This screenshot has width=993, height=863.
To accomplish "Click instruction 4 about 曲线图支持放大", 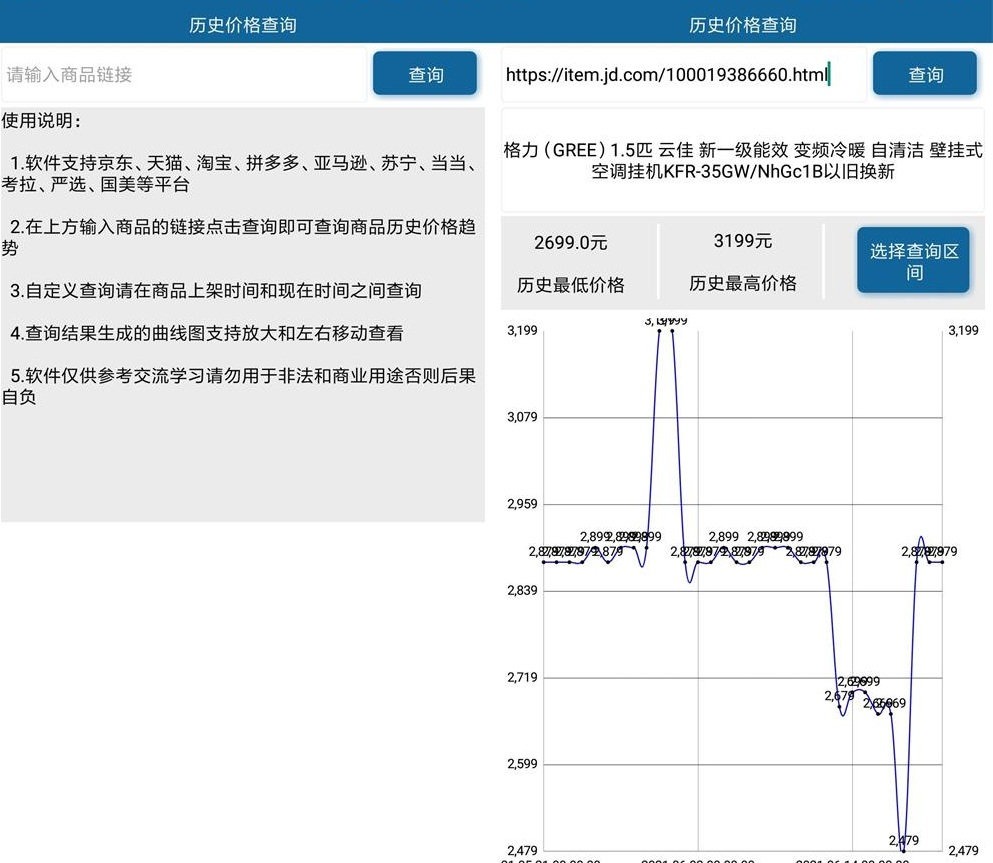I will tap(207, 333).
